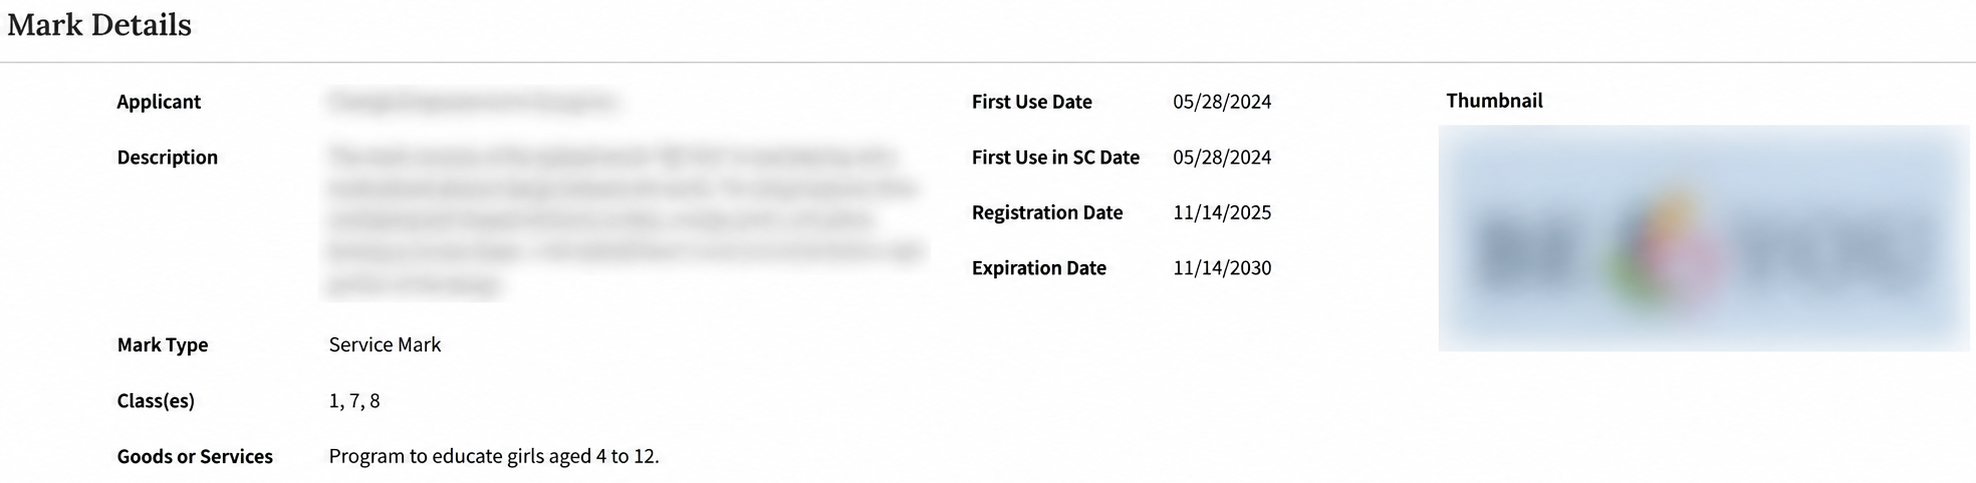This screenshot has height=483, width=1976.
Task: Select the First Use in SC Date label
Action: tap(1056, 157)
